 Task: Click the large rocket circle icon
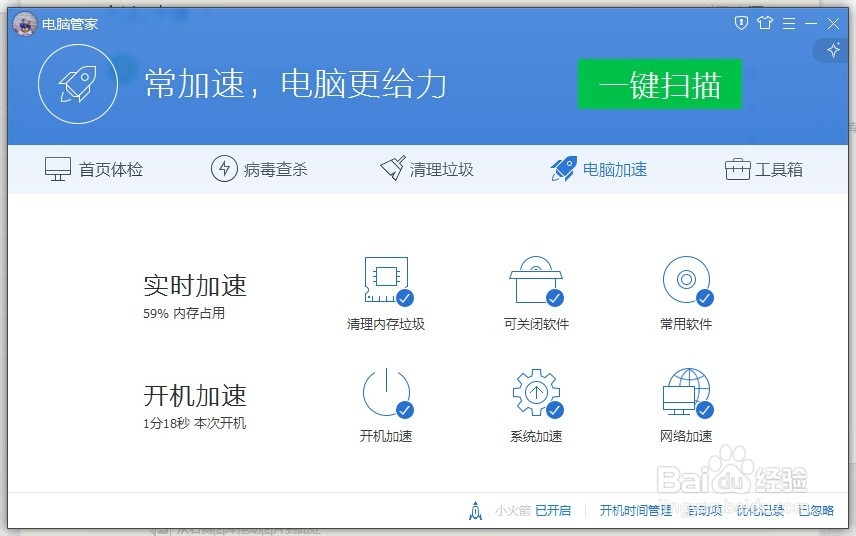coord(78,84)
